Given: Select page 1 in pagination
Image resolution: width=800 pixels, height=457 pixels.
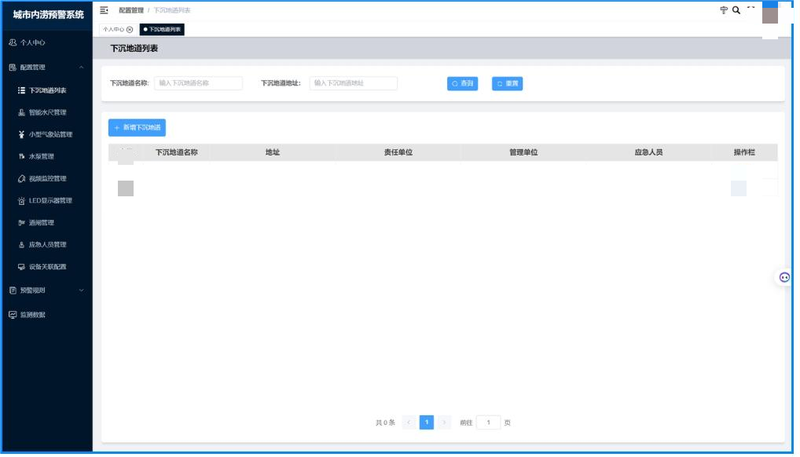Looking at the screenshot, I should point(427,422).
